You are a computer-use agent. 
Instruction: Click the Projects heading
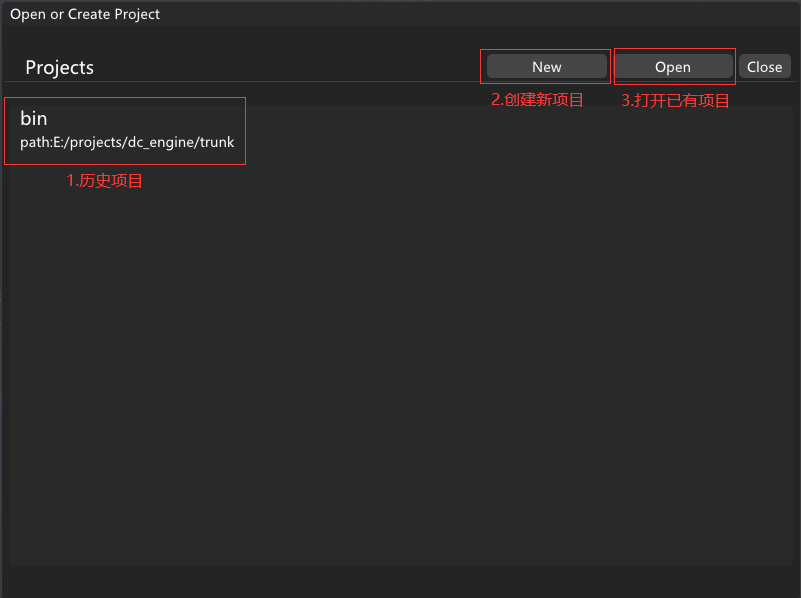pos(60,68)
